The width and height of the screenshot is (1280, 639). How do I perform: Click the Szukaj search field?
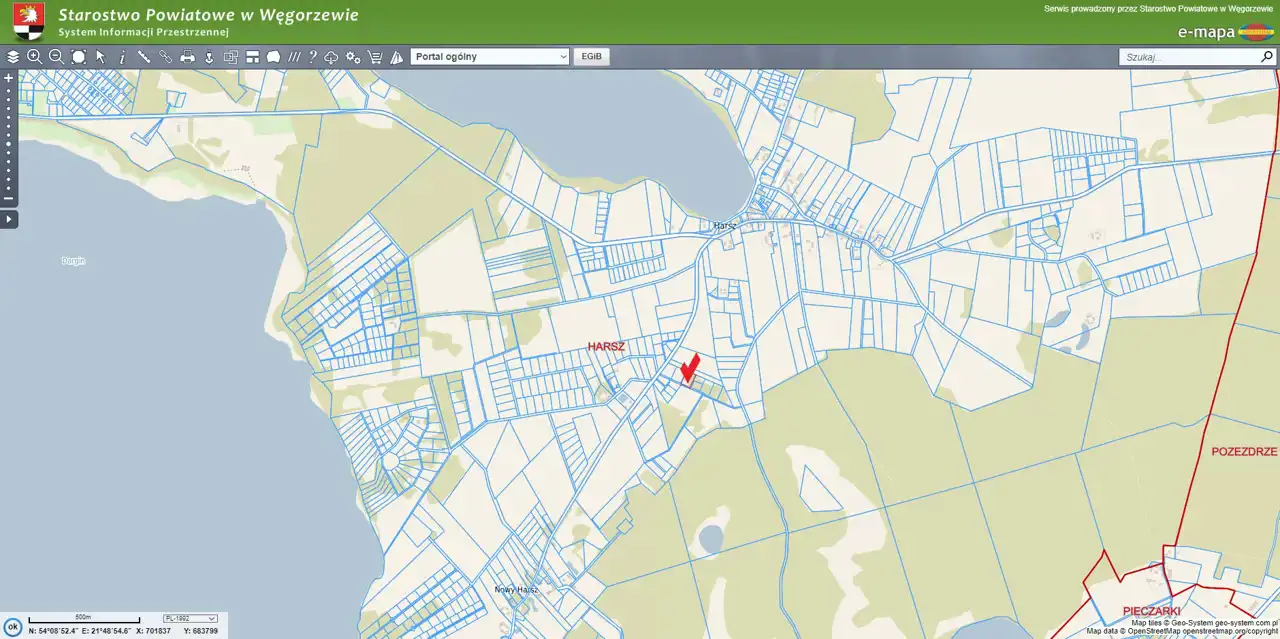tap(1188, 57)
